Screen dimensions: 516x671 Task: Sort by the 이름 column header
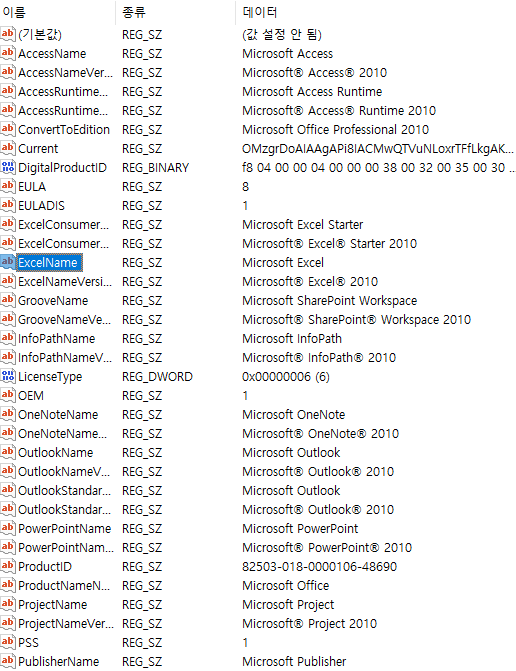pyautogui.click(x=14, y=12)
